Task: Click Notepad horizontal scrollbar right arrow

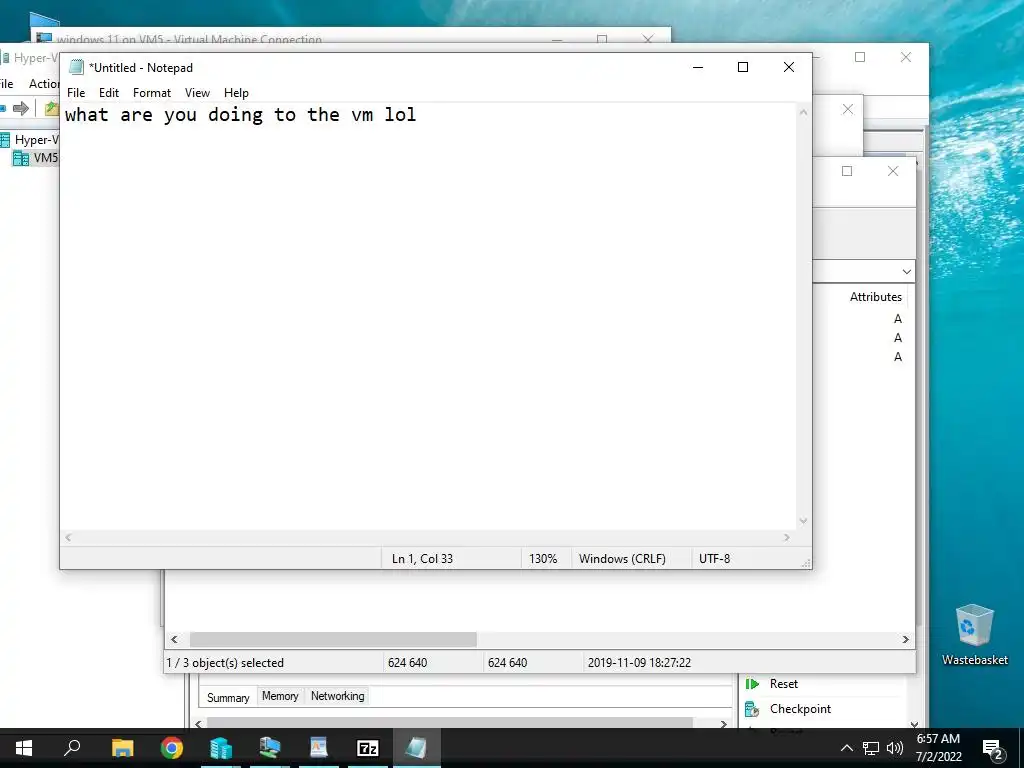Action: (787, 537)
